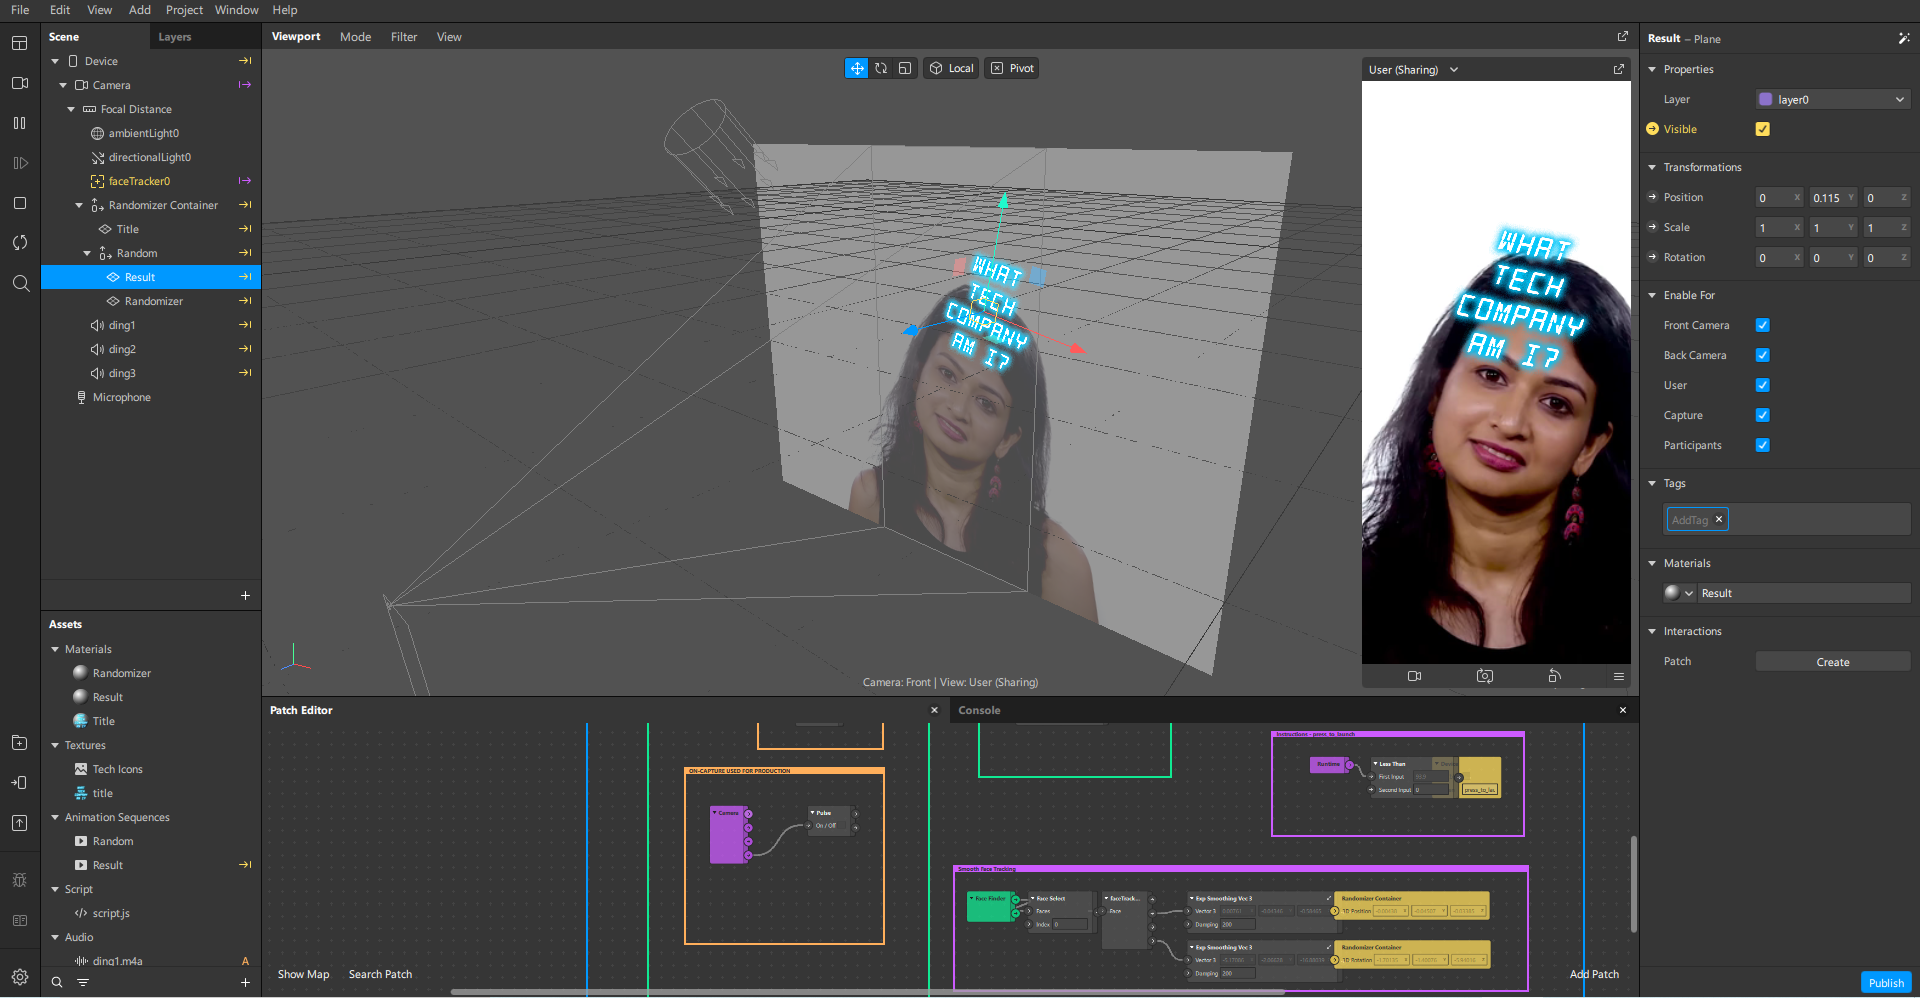The width and height of the screenshot is (1920, 998).
Task: Select the Move manipulator tool in viewport
Action: coord(856,69)
